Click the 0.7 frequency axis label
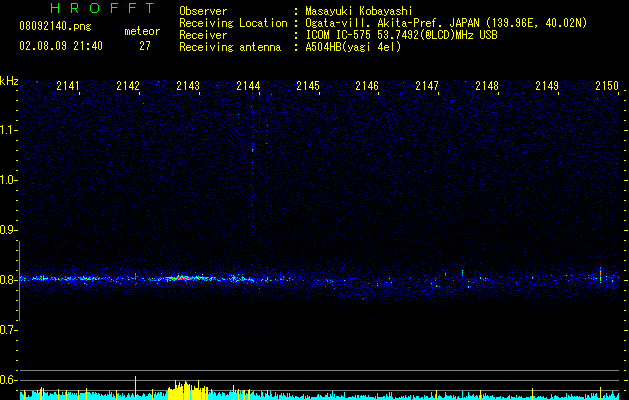 (x=9, y=330)
